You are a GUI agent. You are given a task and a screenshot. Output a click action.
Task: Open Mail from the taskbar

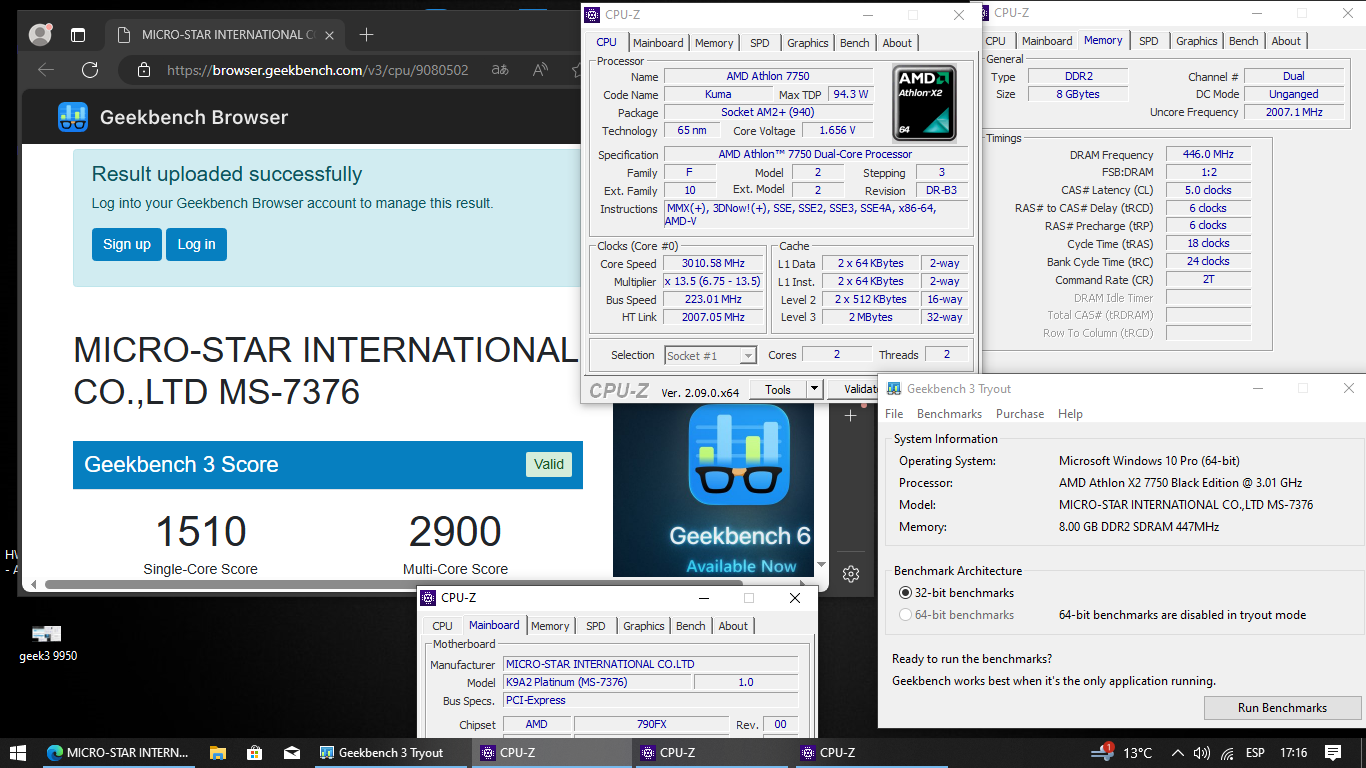291,753
